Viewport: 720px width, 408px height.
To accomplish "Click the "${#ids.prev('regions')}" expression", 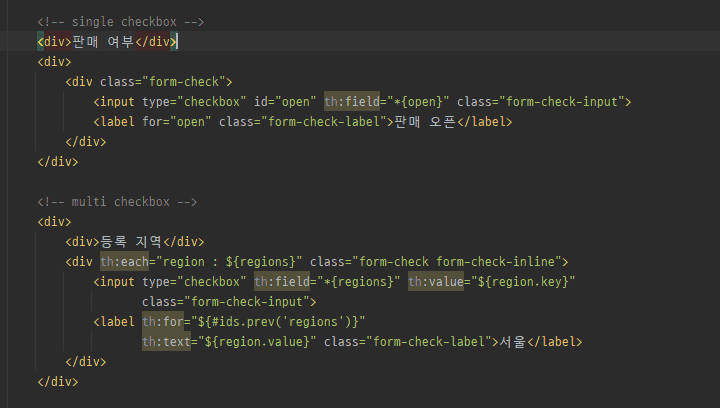I will point(278,321).
